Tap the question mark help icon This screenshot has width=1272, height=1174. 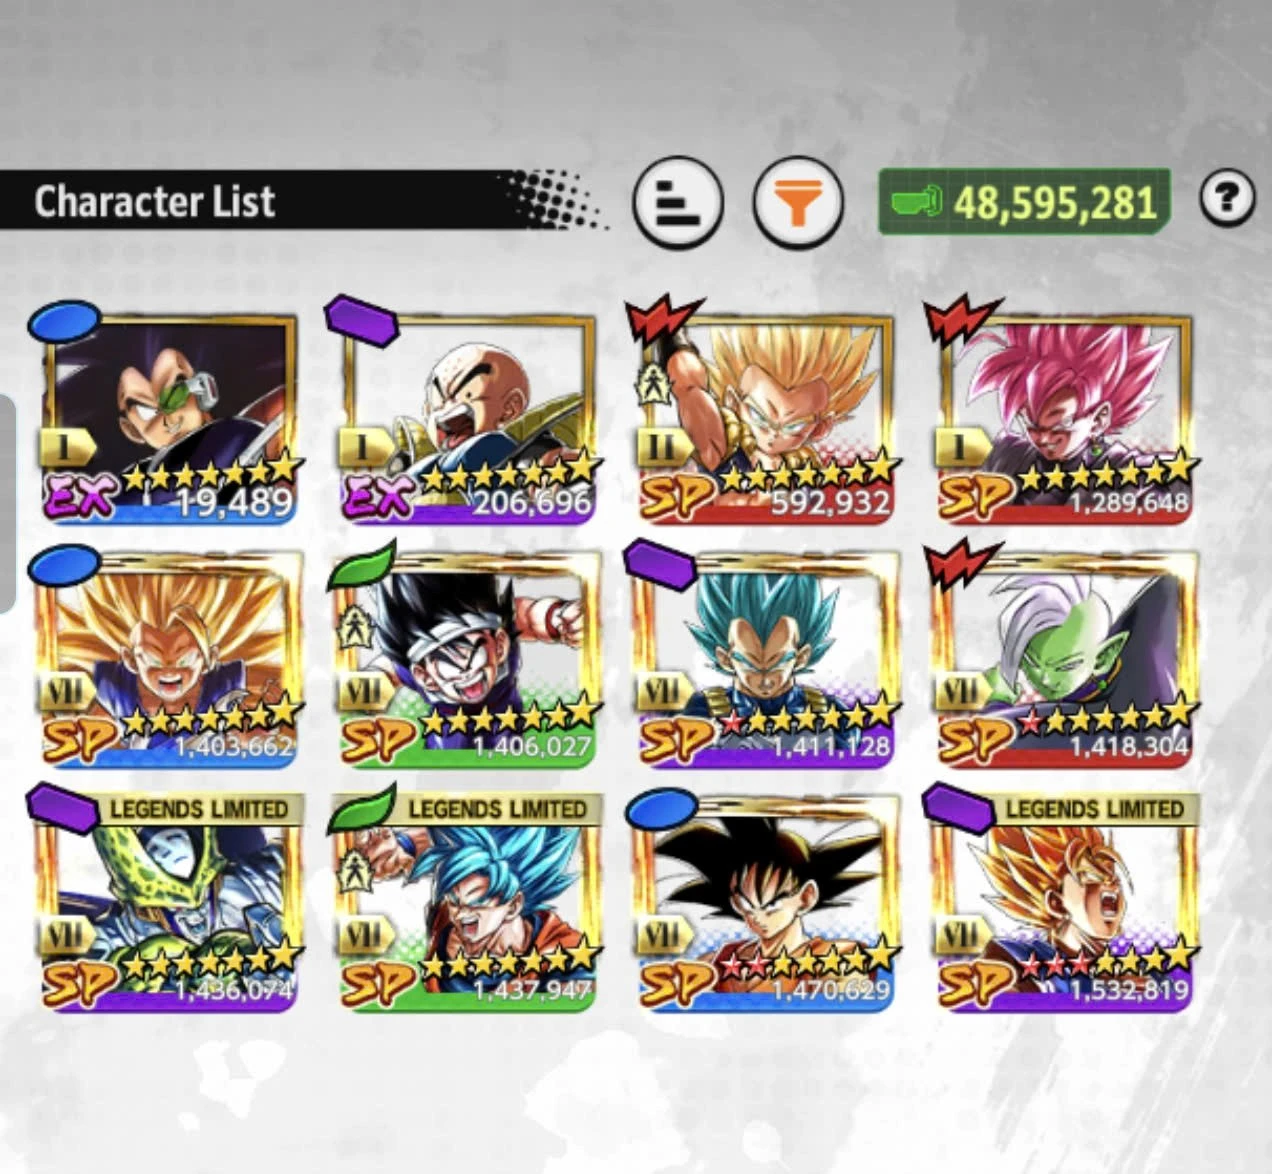click(1227, 199)
